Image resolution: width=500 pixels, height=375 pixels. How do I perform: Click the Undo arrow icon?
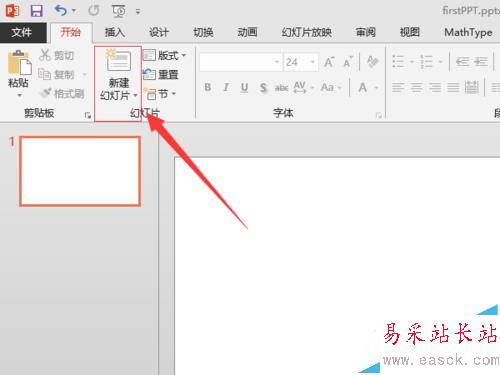point(61,10)
